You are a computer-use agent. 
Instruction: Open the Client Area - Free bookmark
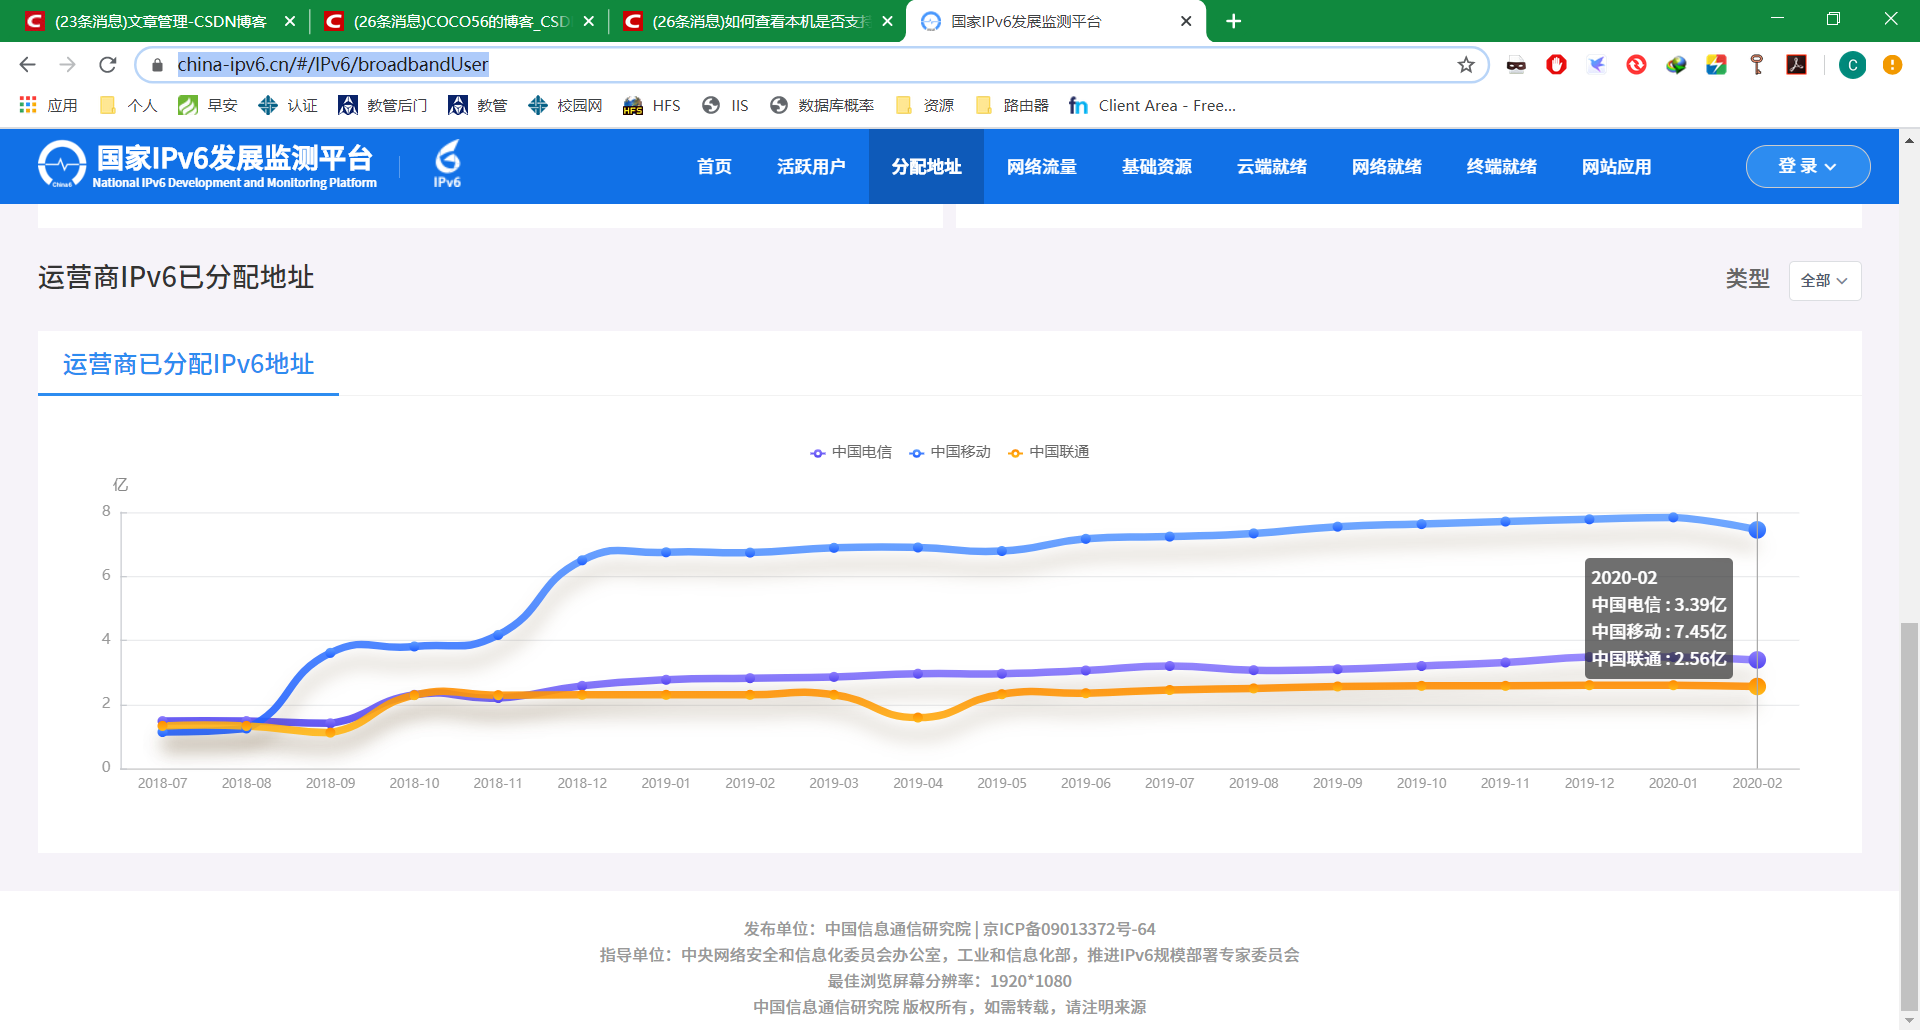[x=1153, y=105]
